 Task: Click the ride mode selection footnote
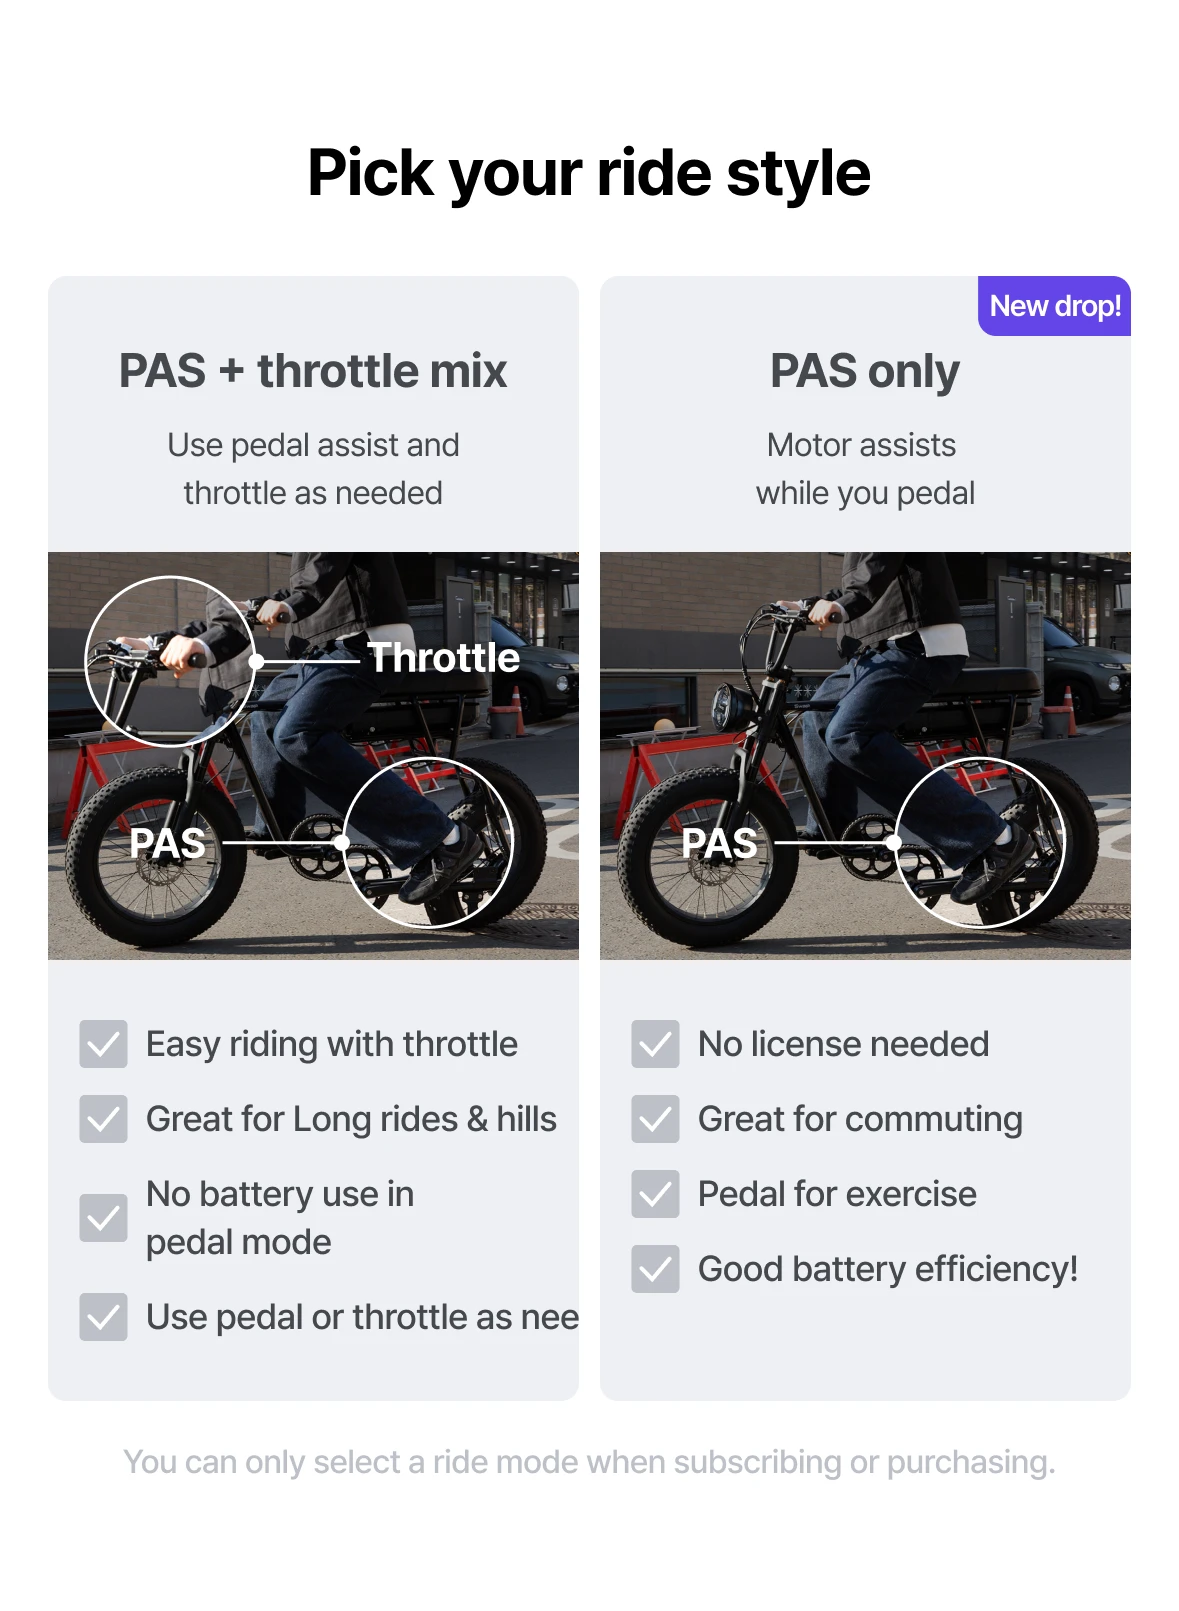(x=589, y=1462)
